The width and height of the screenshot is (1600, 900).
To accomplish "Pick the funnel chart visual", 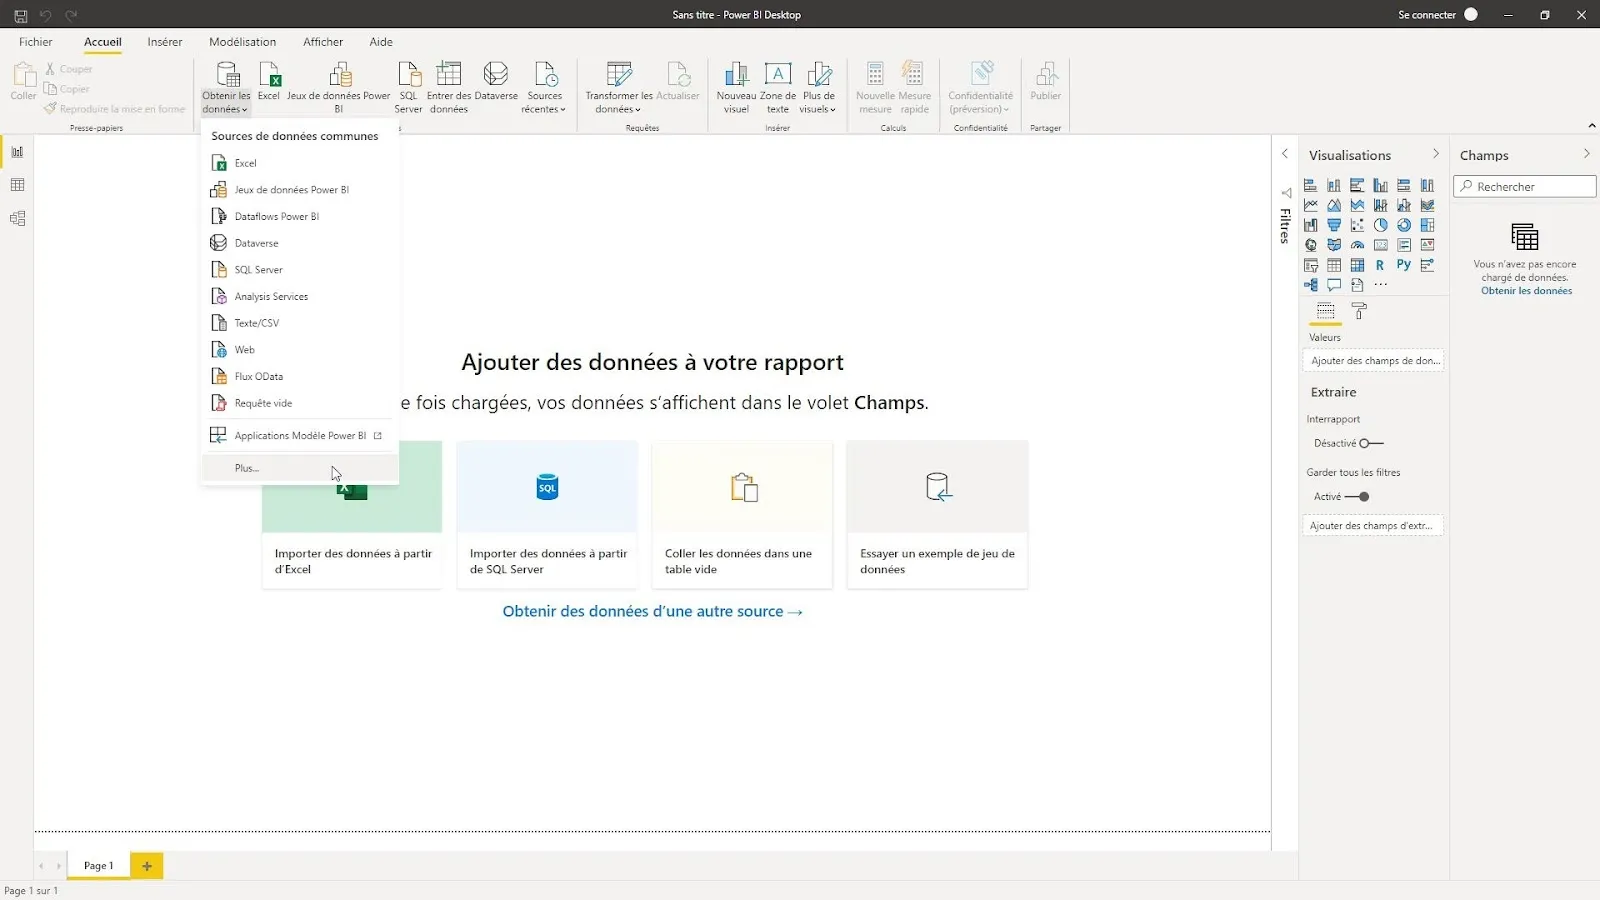I will coord(1334,225).
